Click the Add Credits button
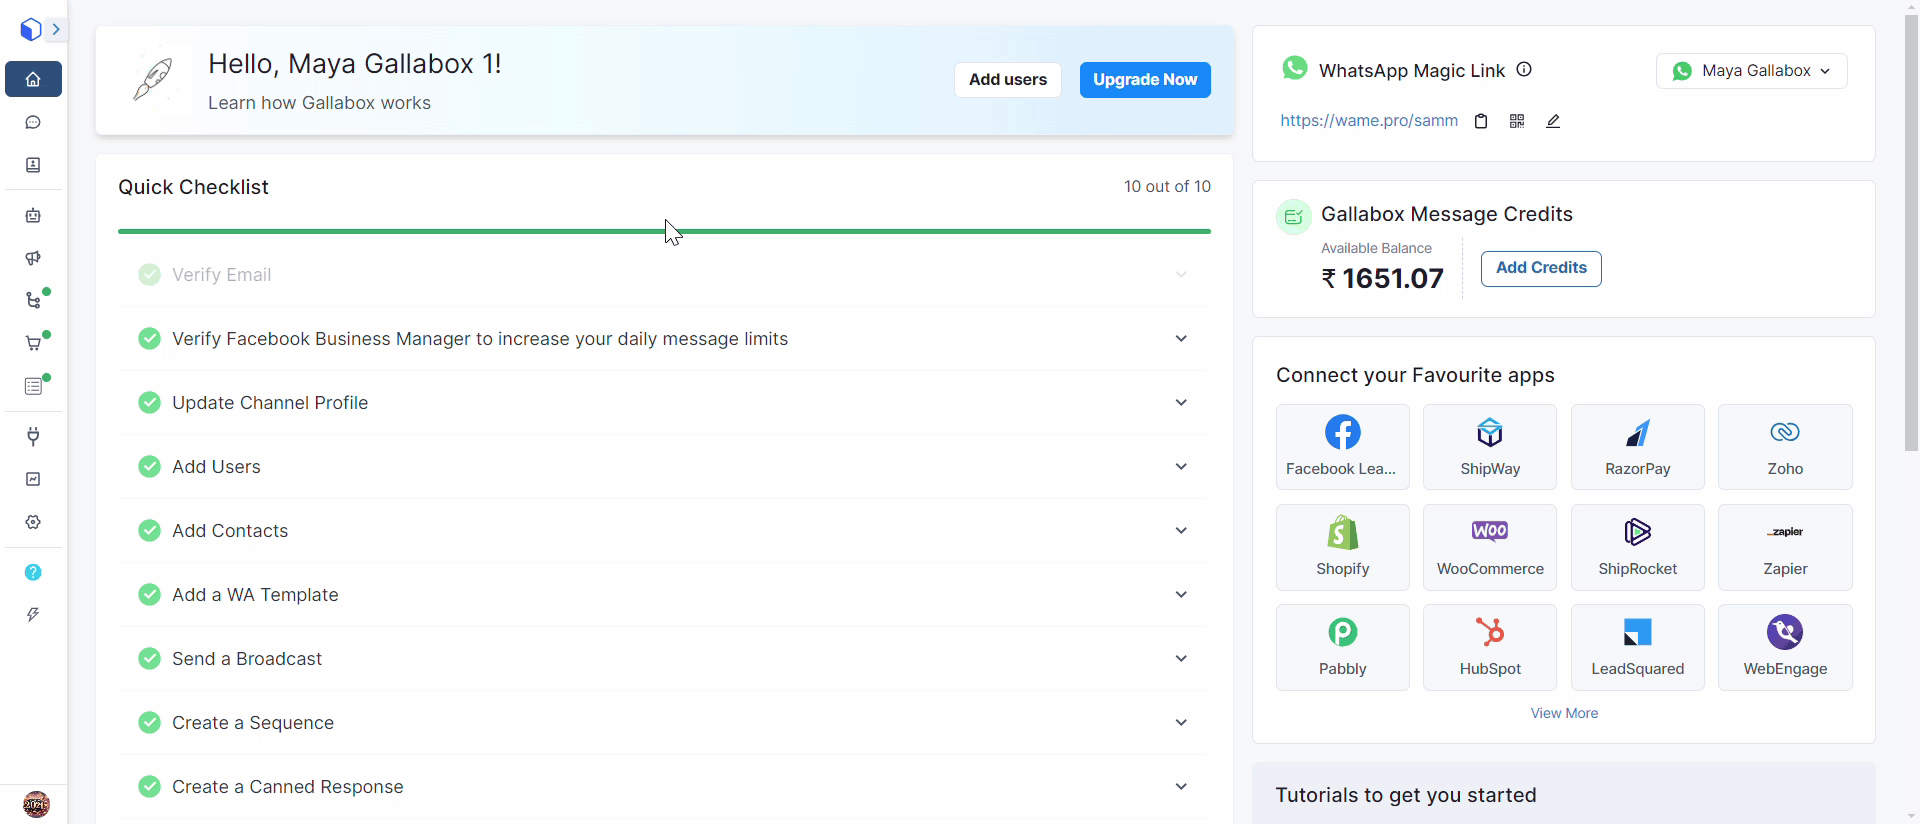This screenshot has height=824, width=1920. pos(1540,268)
